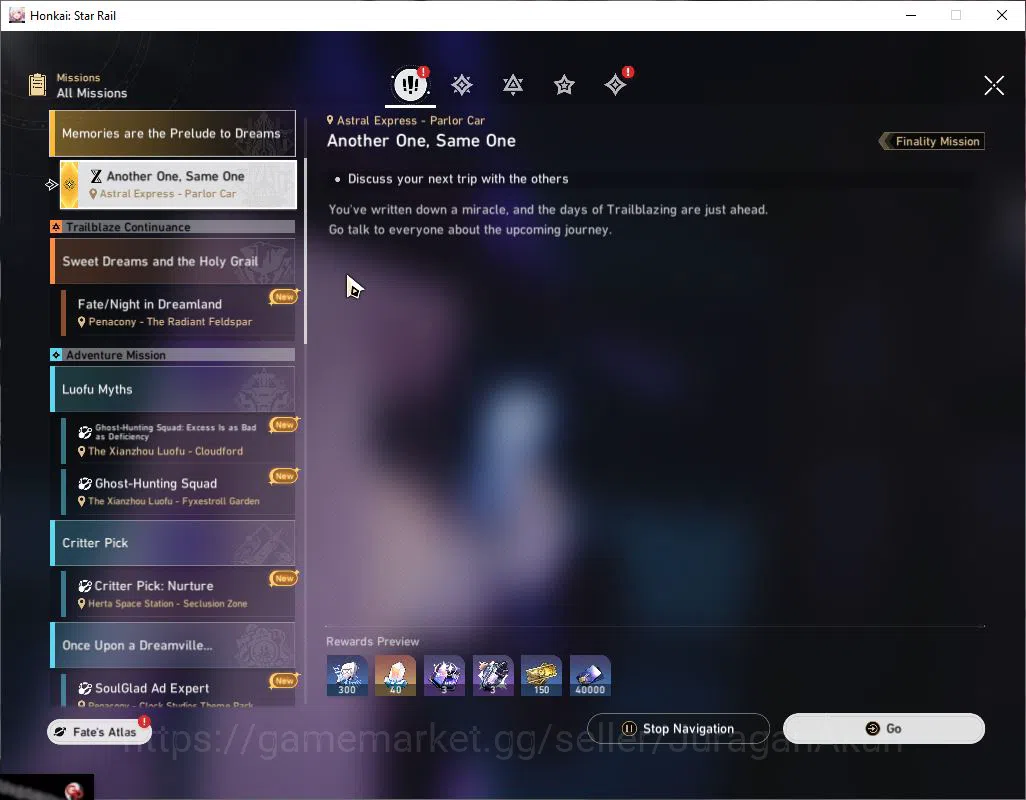Collapse the Adventure Mission section
Screen dimensions: 1026x800
tap(173, 355)
